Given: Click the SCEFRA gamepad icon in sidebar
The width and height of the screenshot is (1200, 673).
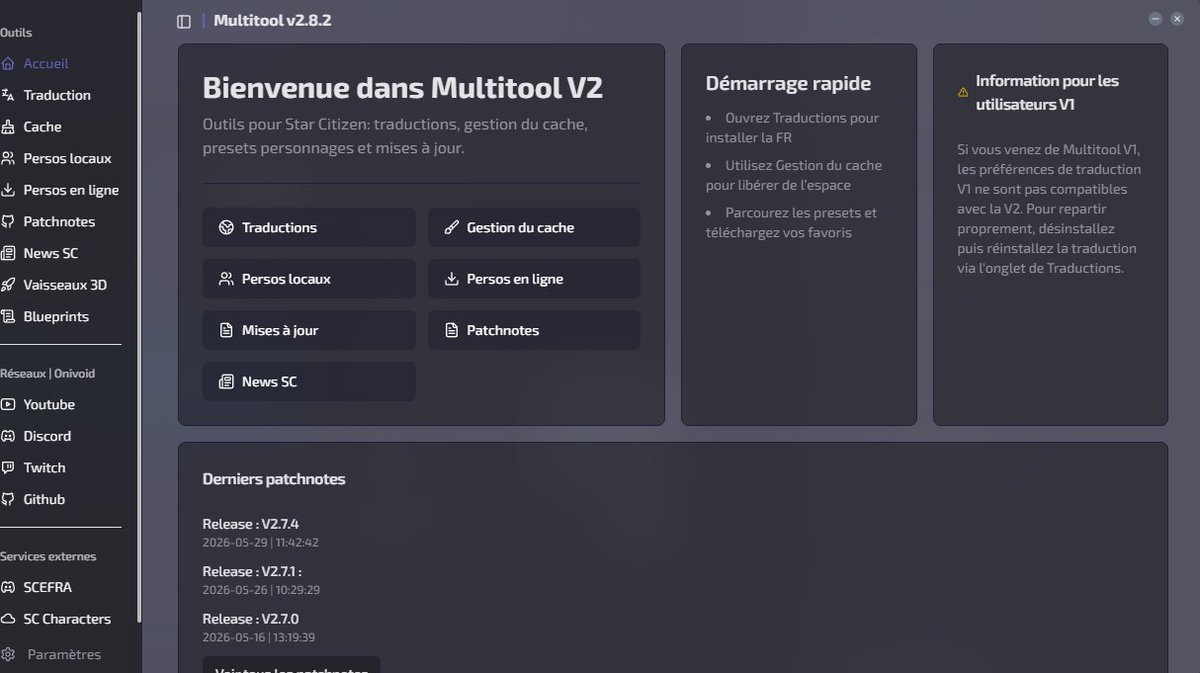Looking at the screenshot, I should click(8, 587).
